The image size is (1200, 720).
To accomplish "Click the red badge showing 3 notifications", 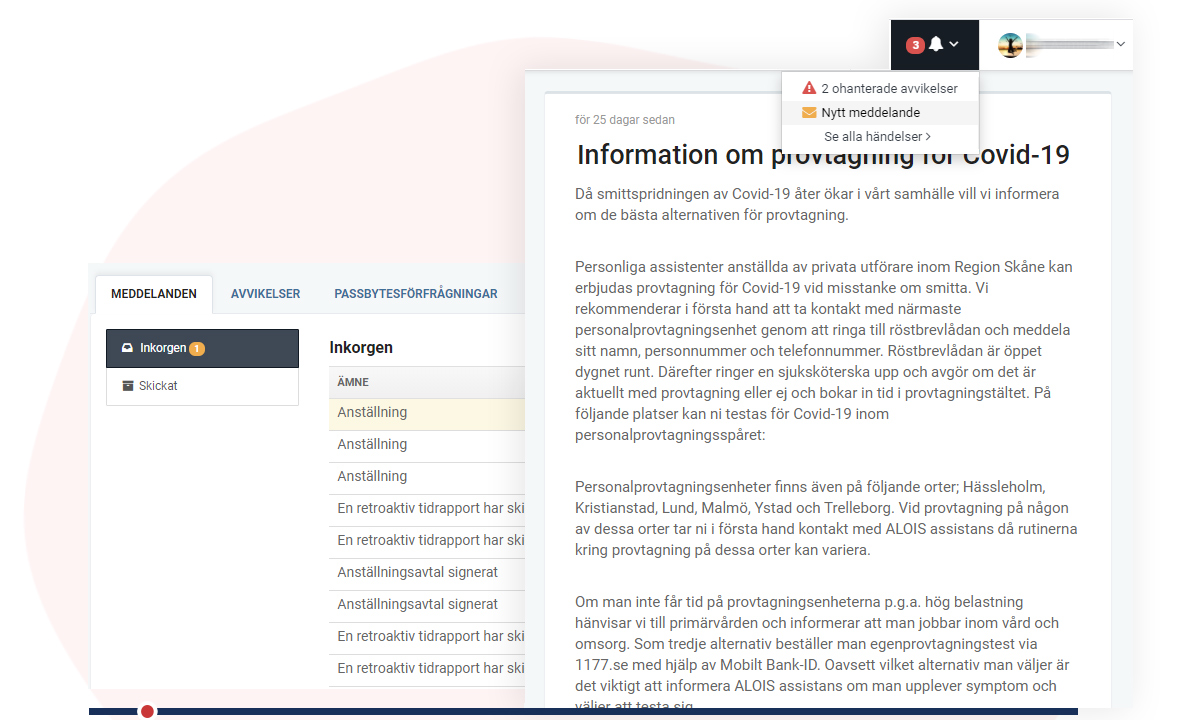I will pos(916,44).
